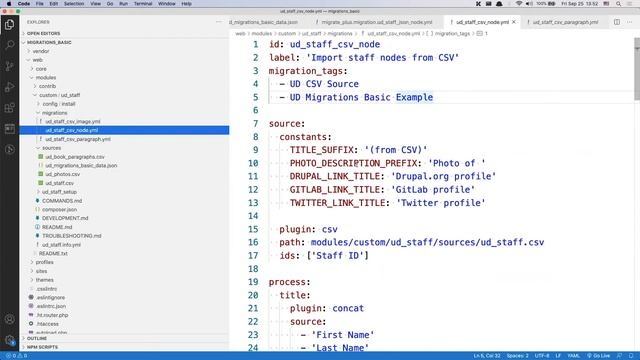Open editor More Actions ellipsis

pos(630,22)
